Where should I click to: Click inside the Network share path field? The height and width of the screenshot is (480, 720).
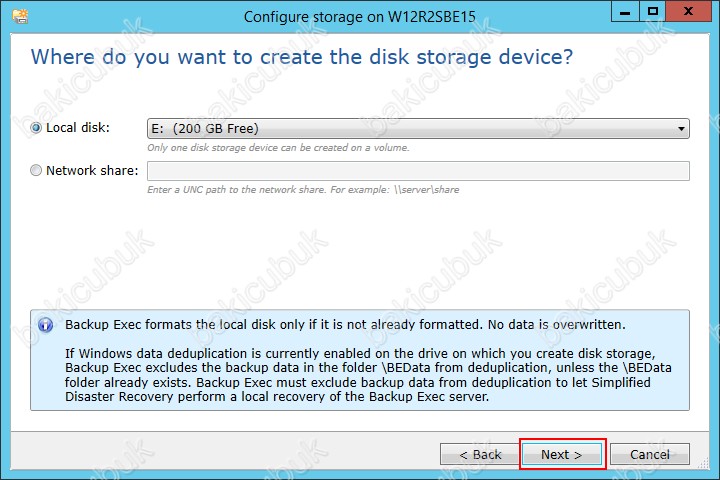(x=418, y=171)
